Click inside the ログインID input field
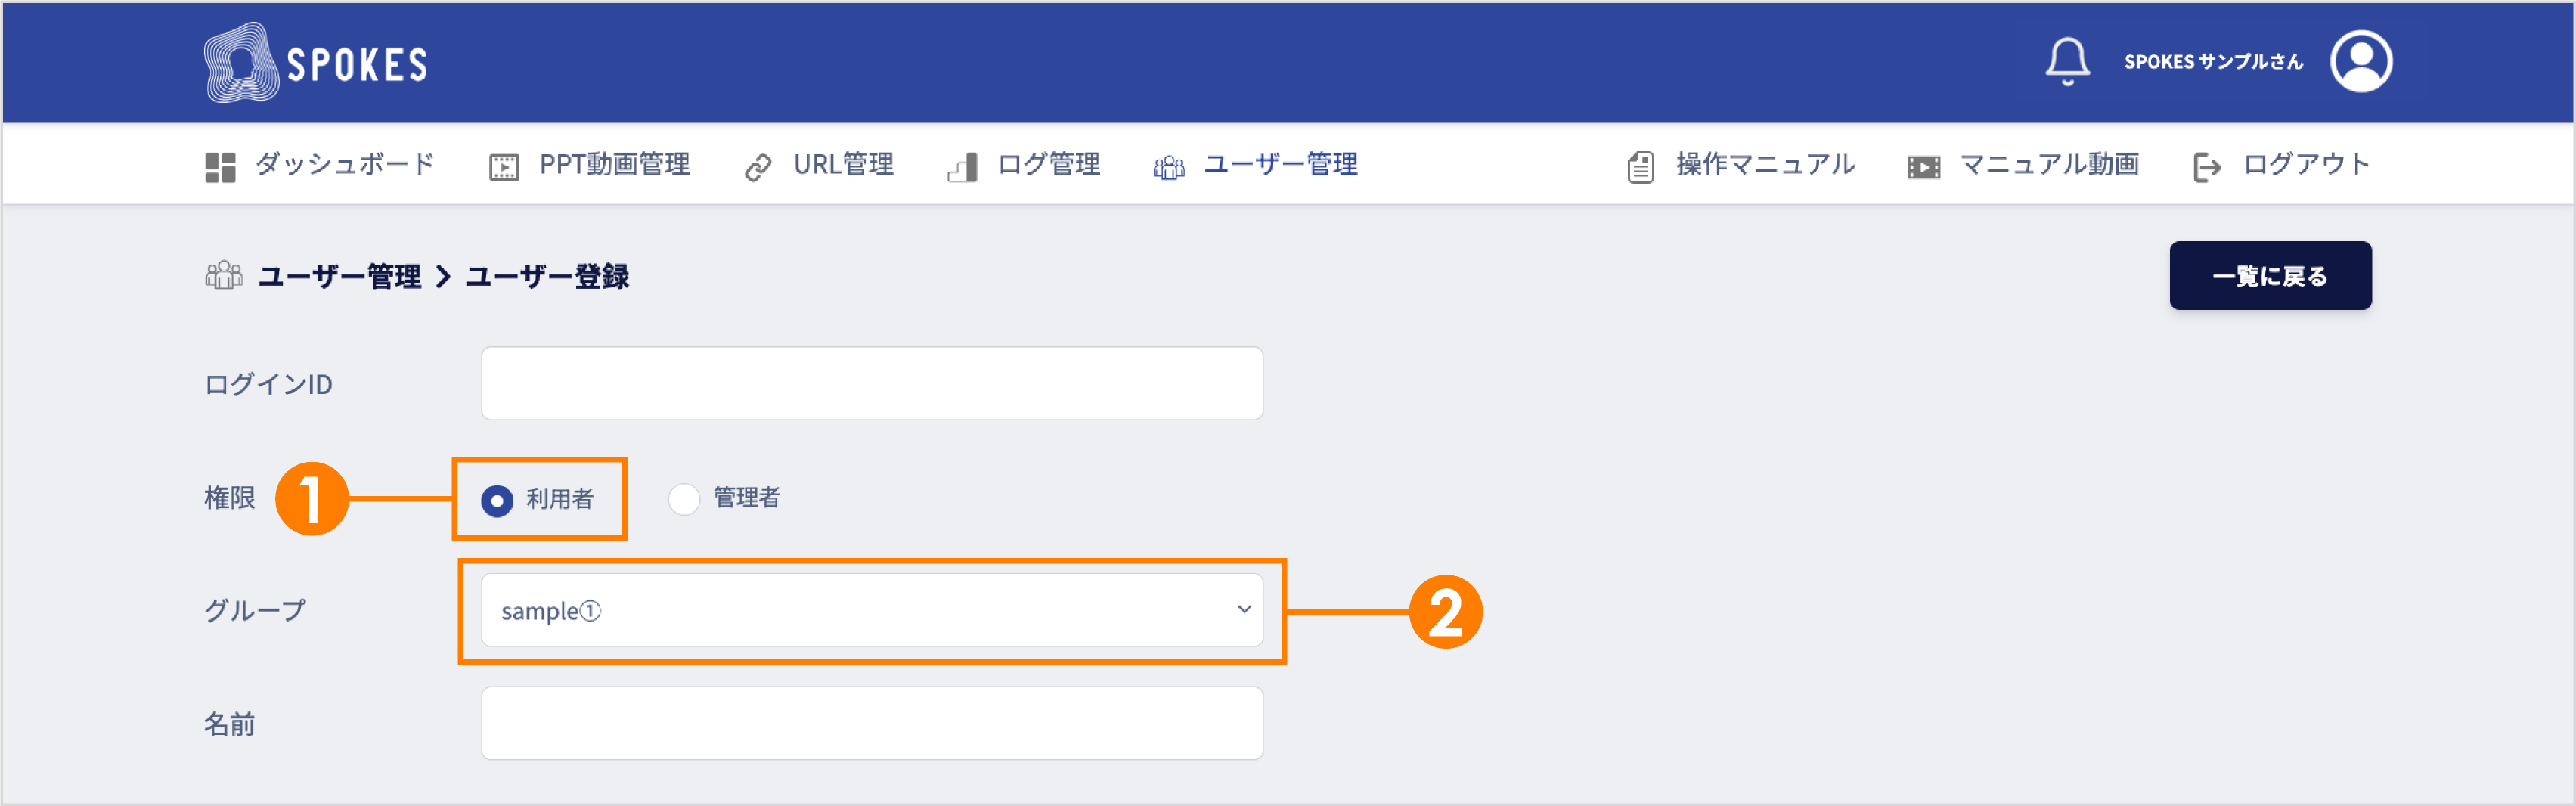 point(871,383)
